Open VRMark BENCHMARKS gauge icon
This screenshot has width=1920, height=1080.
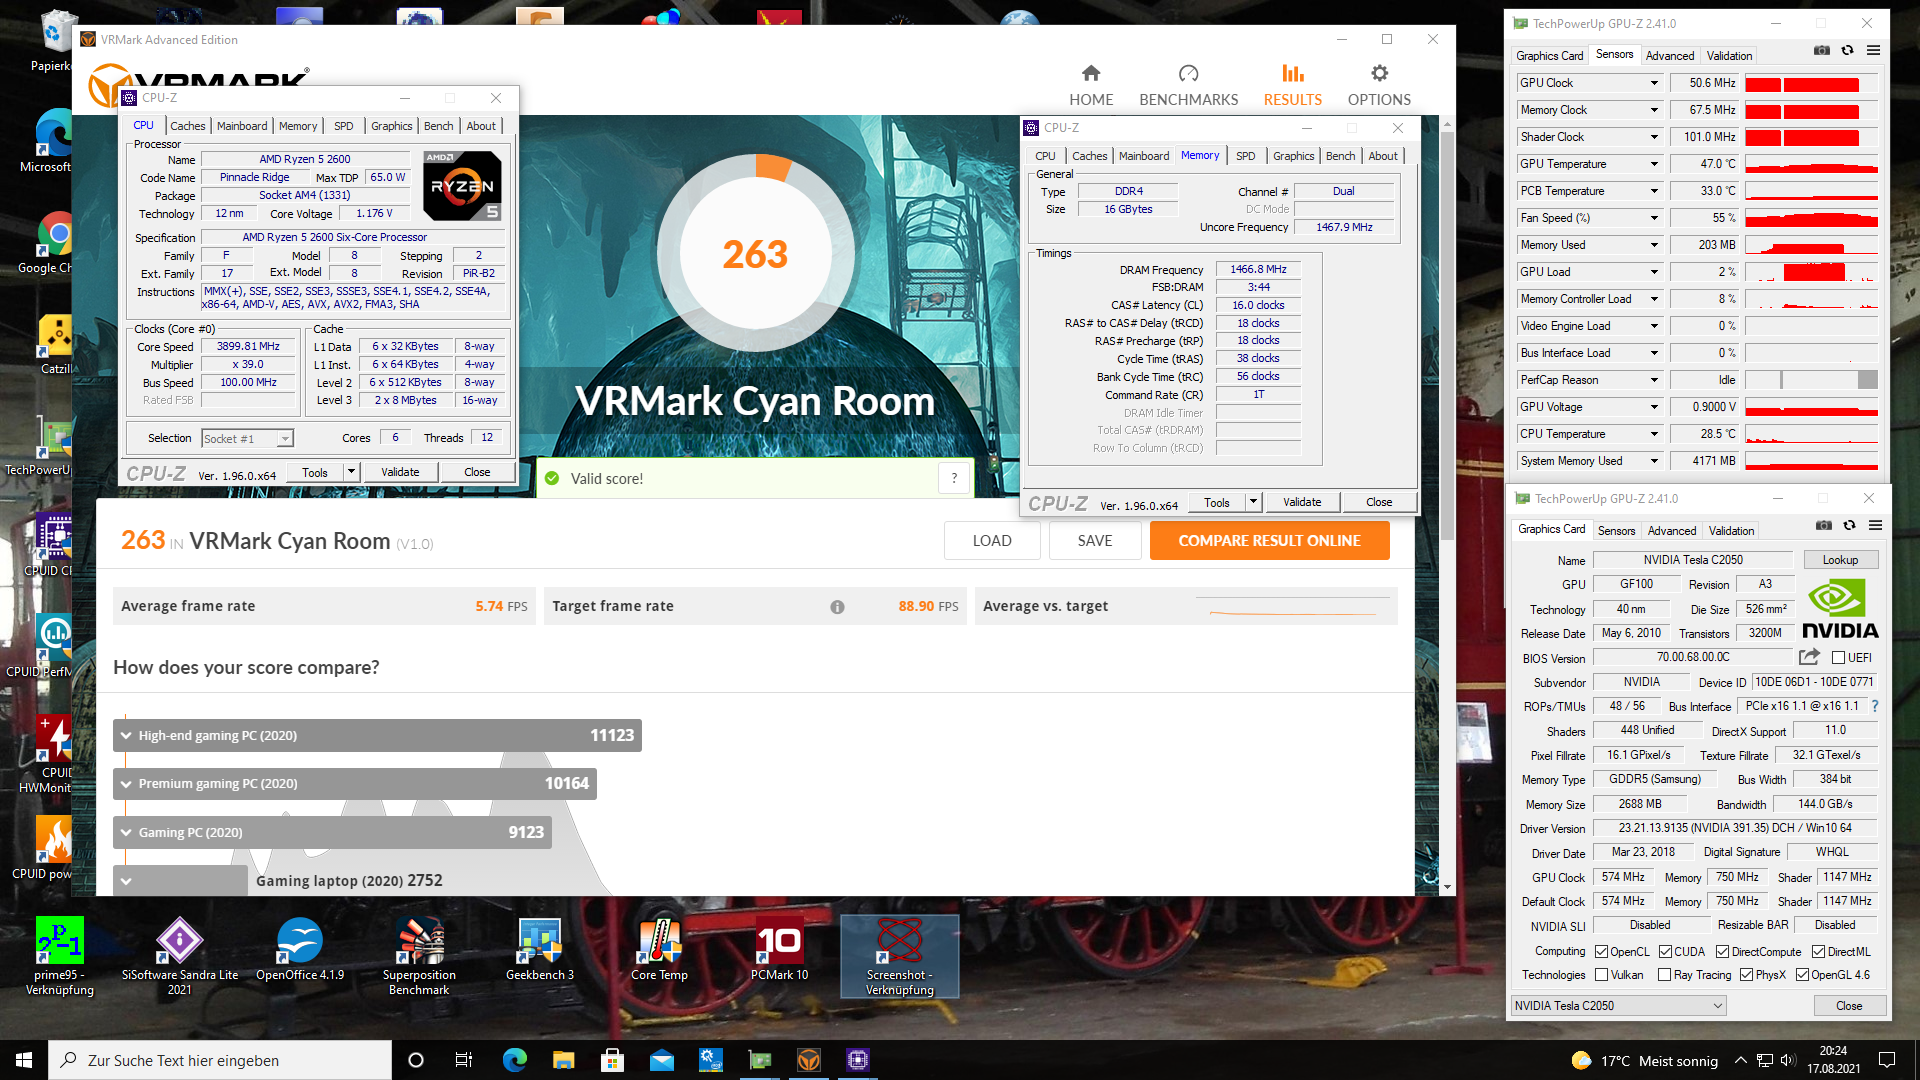click(x=1188, y=73)
